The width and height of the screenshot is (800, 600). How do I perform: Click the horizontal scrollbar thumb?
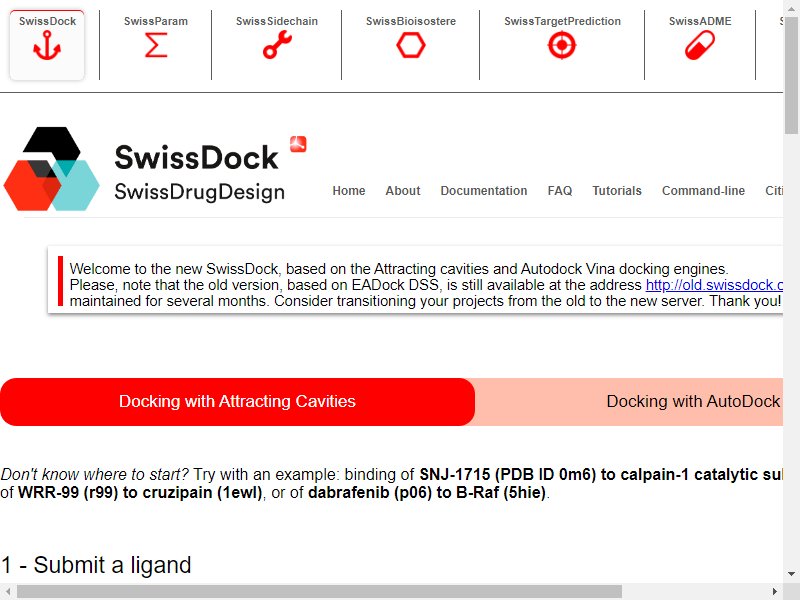pyautogui.click(x=319, y=592)
